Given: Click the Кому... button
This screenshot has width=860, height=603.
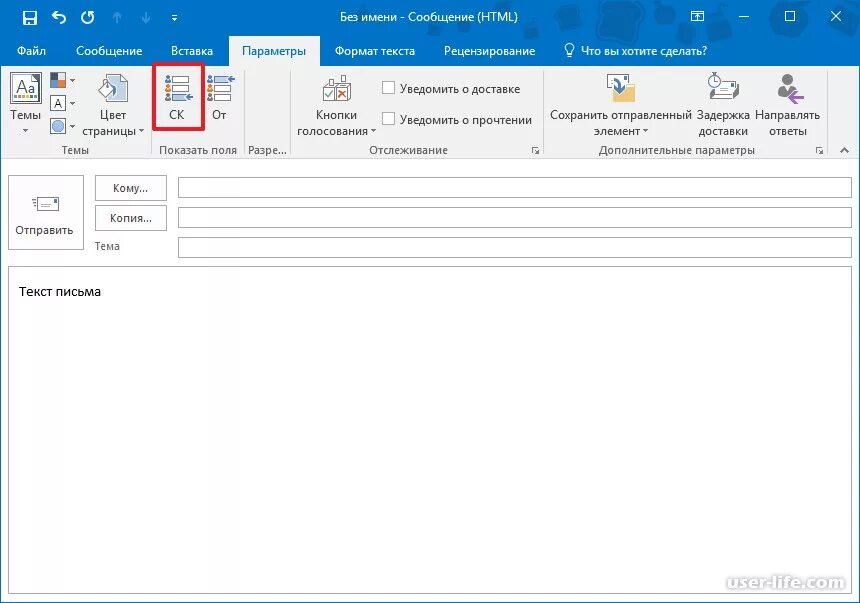Looking at the screenshot, I should click(131, 188).
